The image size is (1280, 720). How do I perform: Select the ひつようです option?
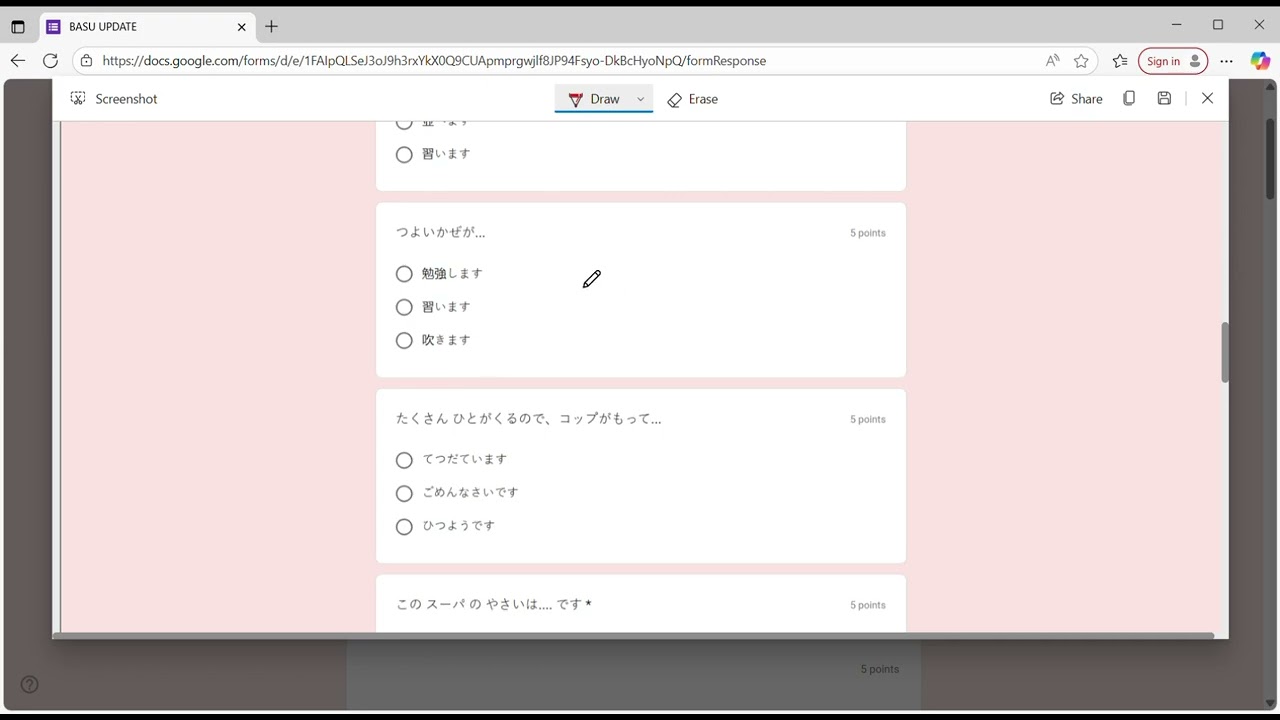click(x=404, y=527)
